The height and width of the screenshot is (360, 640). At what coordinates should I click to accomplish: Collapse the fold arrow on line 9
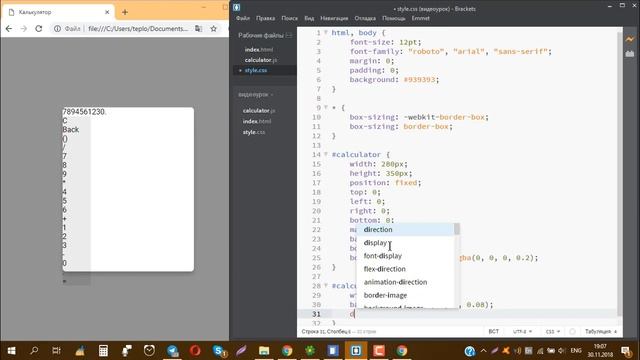(326, 107)
